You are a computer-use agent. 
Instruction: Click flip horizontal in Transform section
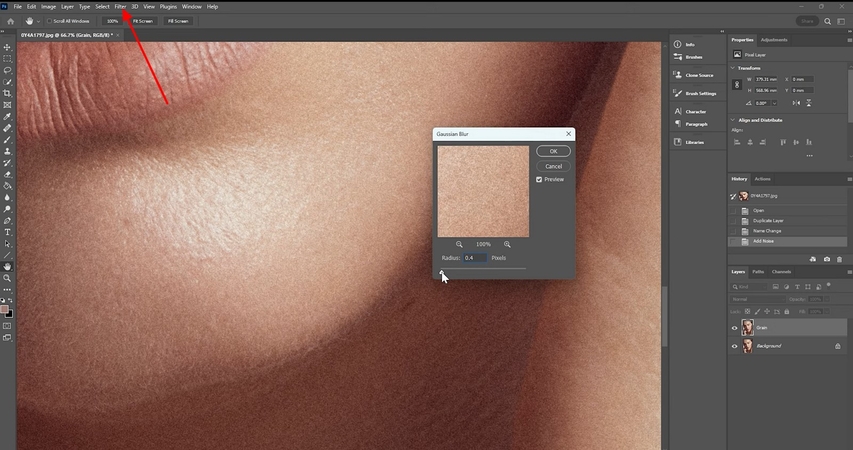pyautogui.click(x=796, y=103)
